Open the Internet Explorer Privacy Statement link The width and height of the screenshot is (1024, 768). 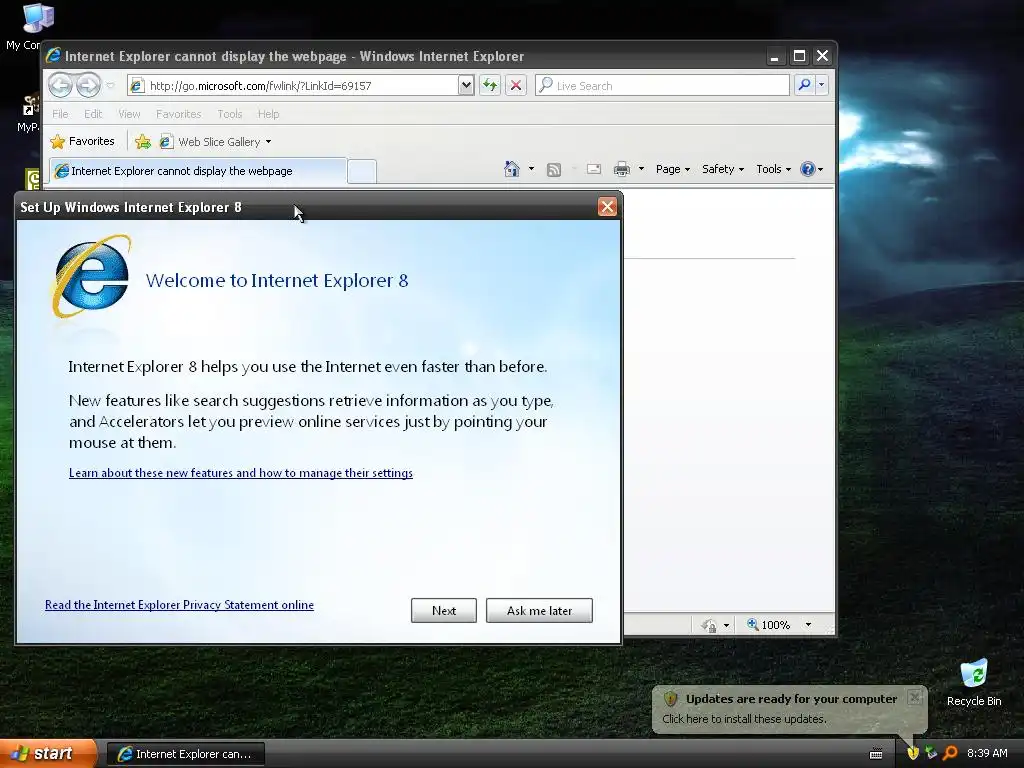179,605
